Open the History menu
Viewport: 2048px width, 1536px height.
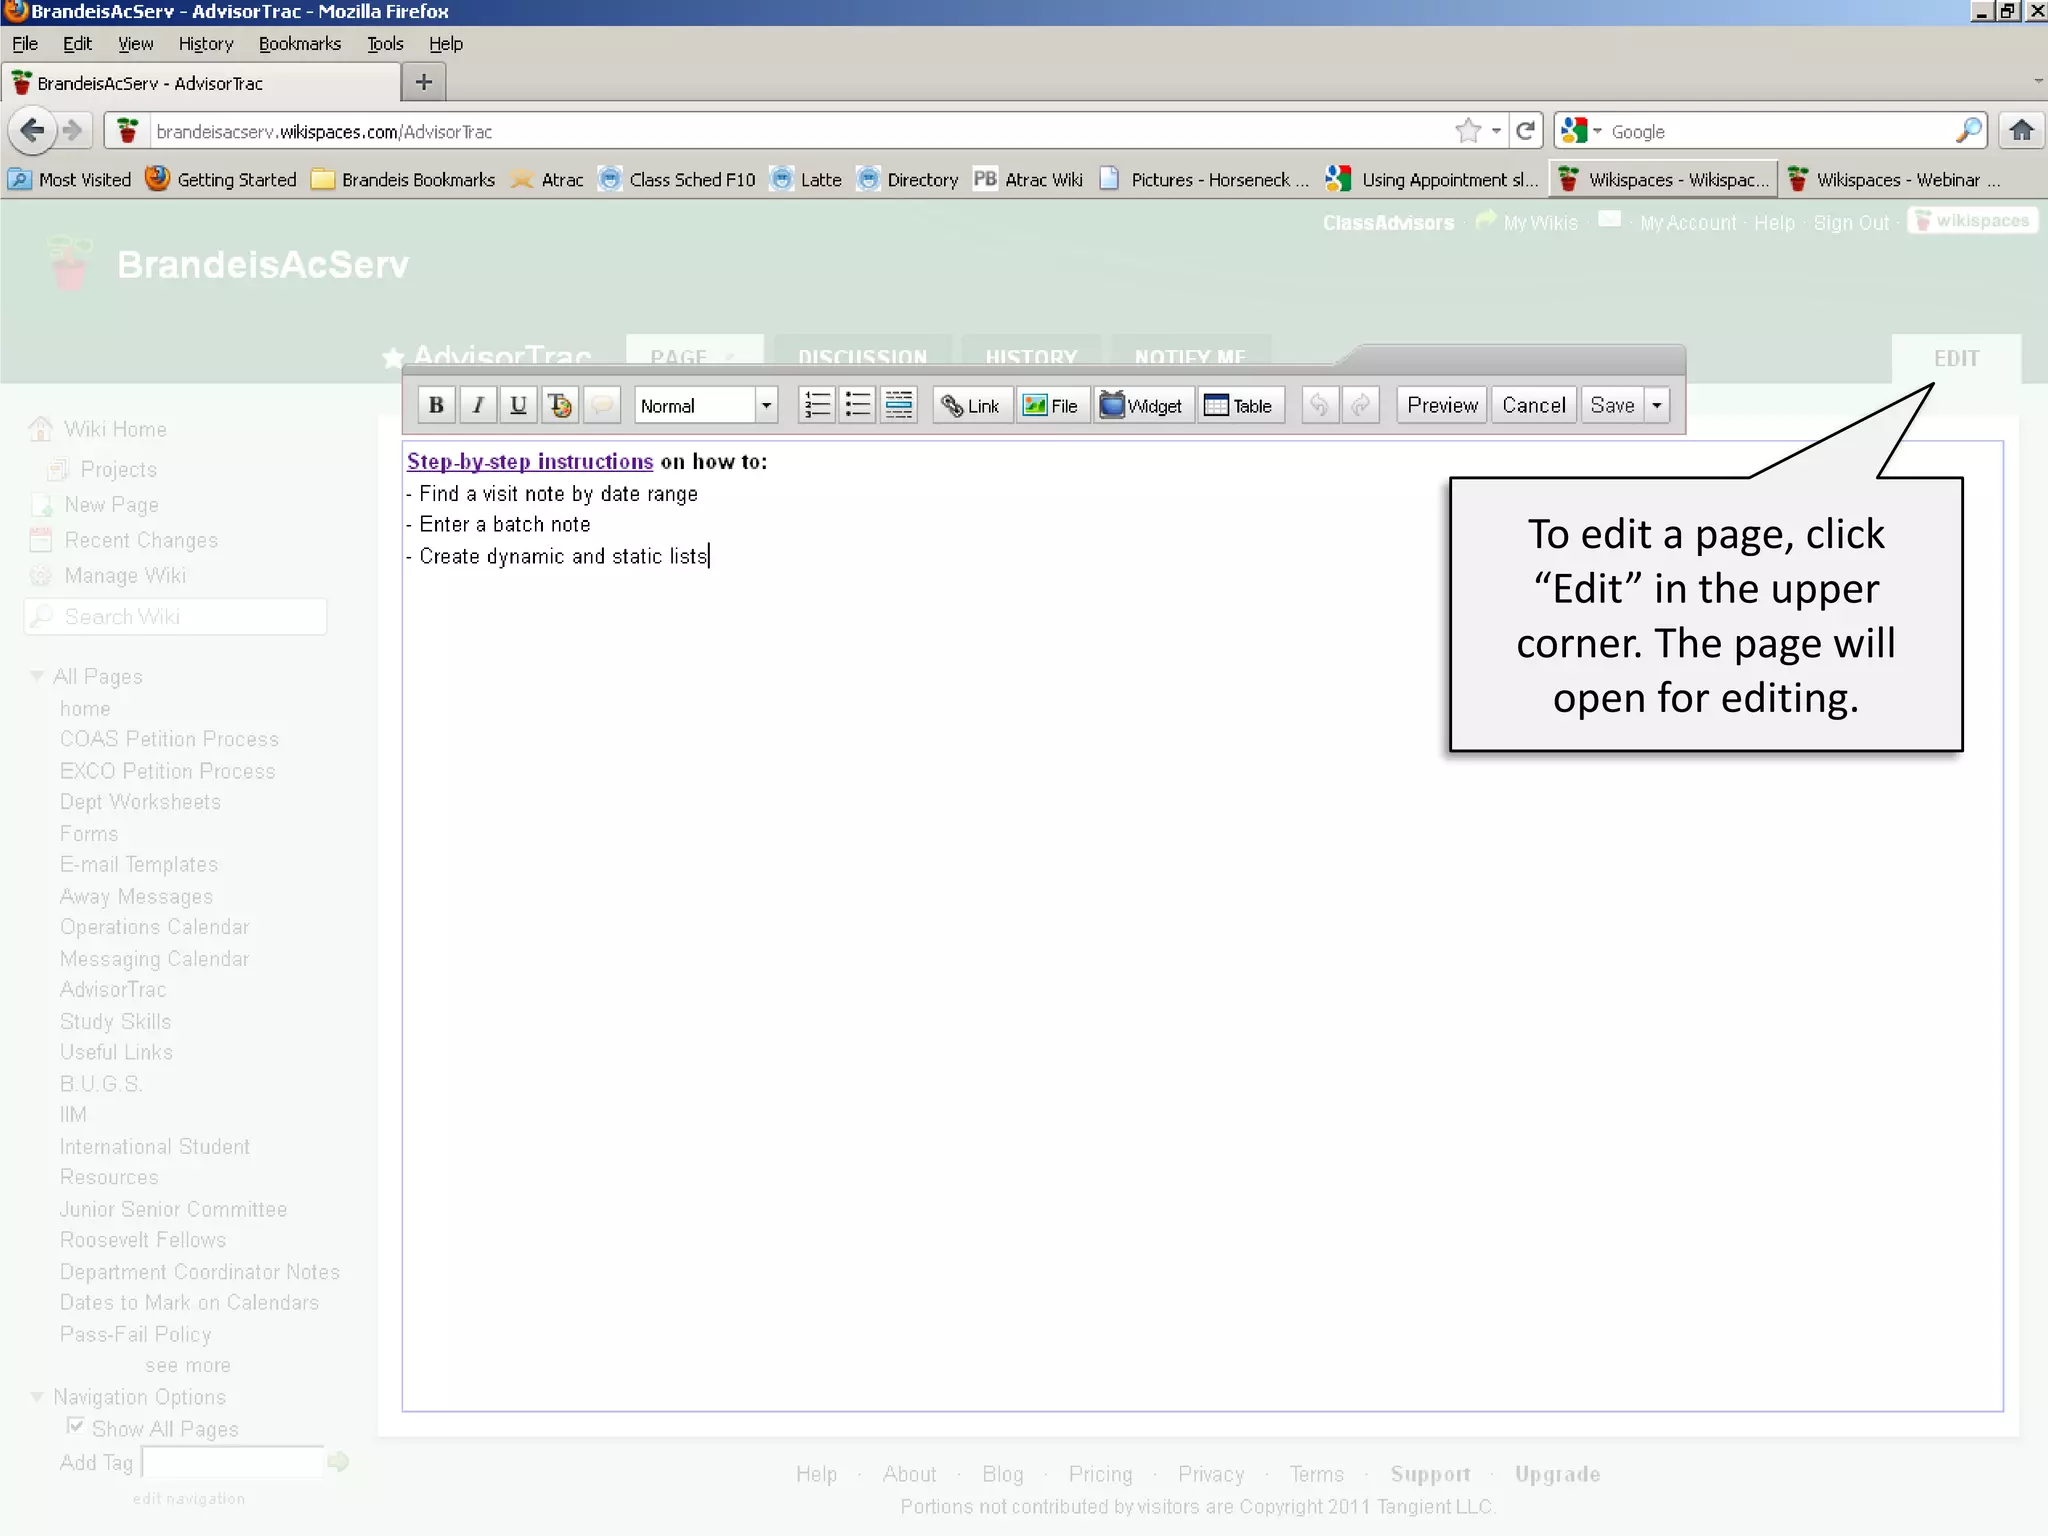pos(206,44)
